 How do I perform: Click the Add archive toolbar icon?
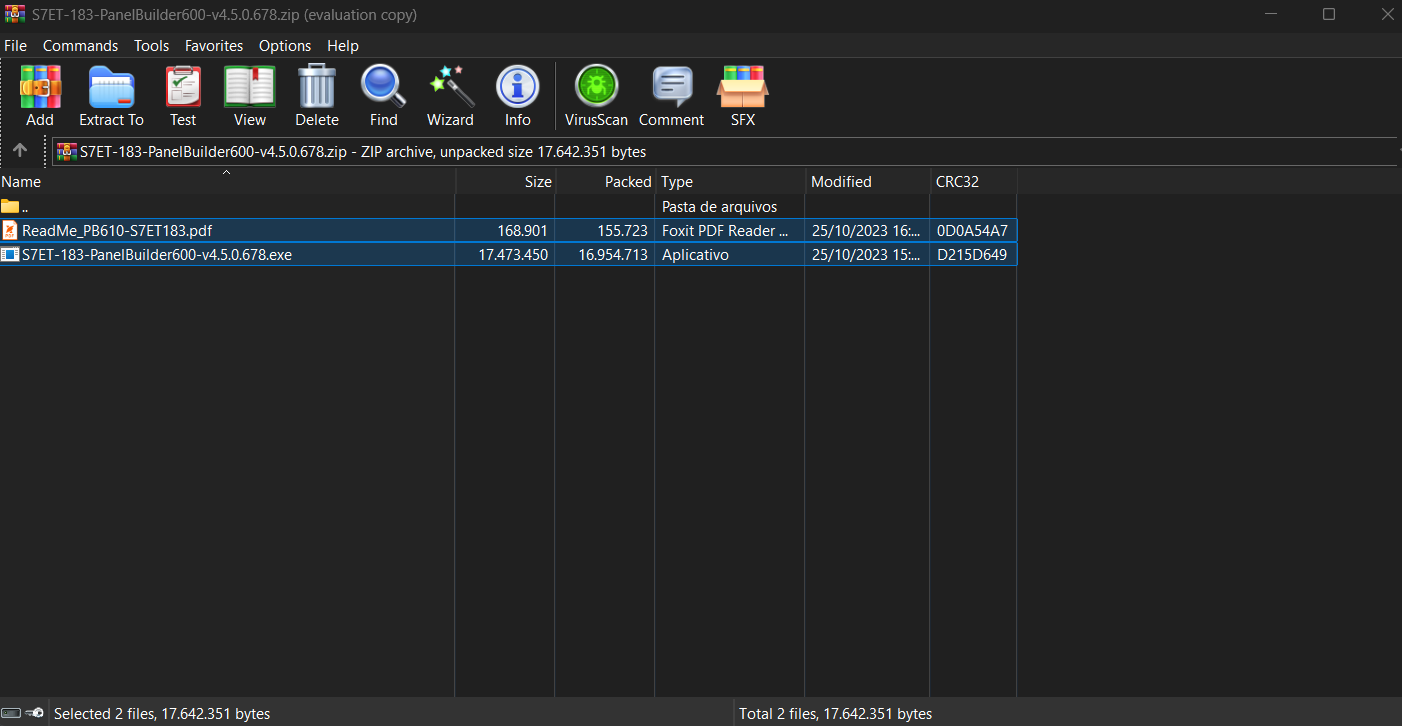(40, 96)
